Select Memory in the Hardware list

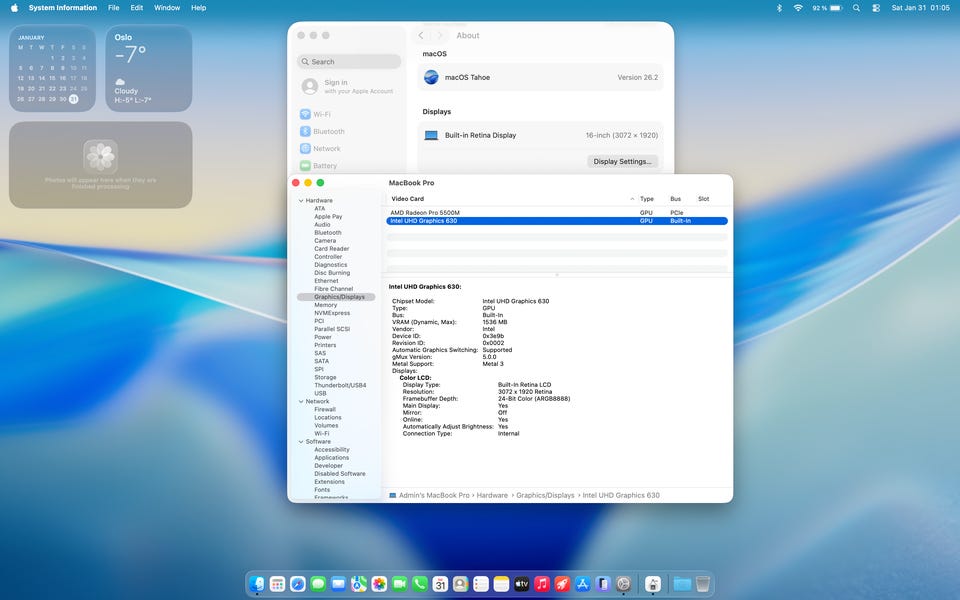point(325,305)
